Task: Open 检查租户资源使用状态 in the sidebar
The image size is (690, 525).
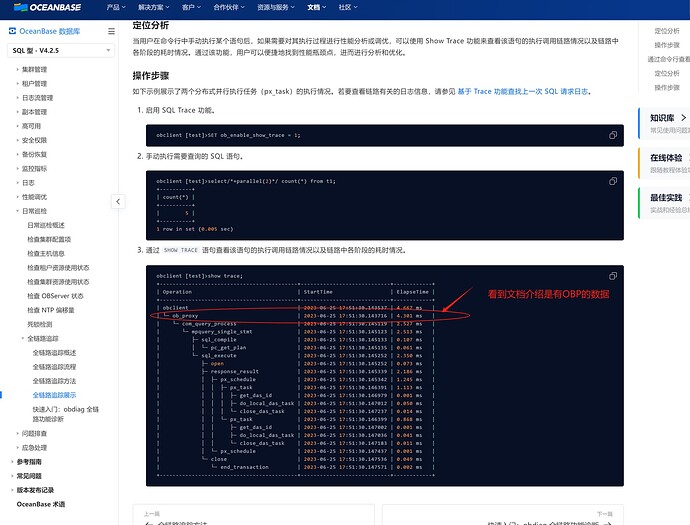Action: [58, 268]
